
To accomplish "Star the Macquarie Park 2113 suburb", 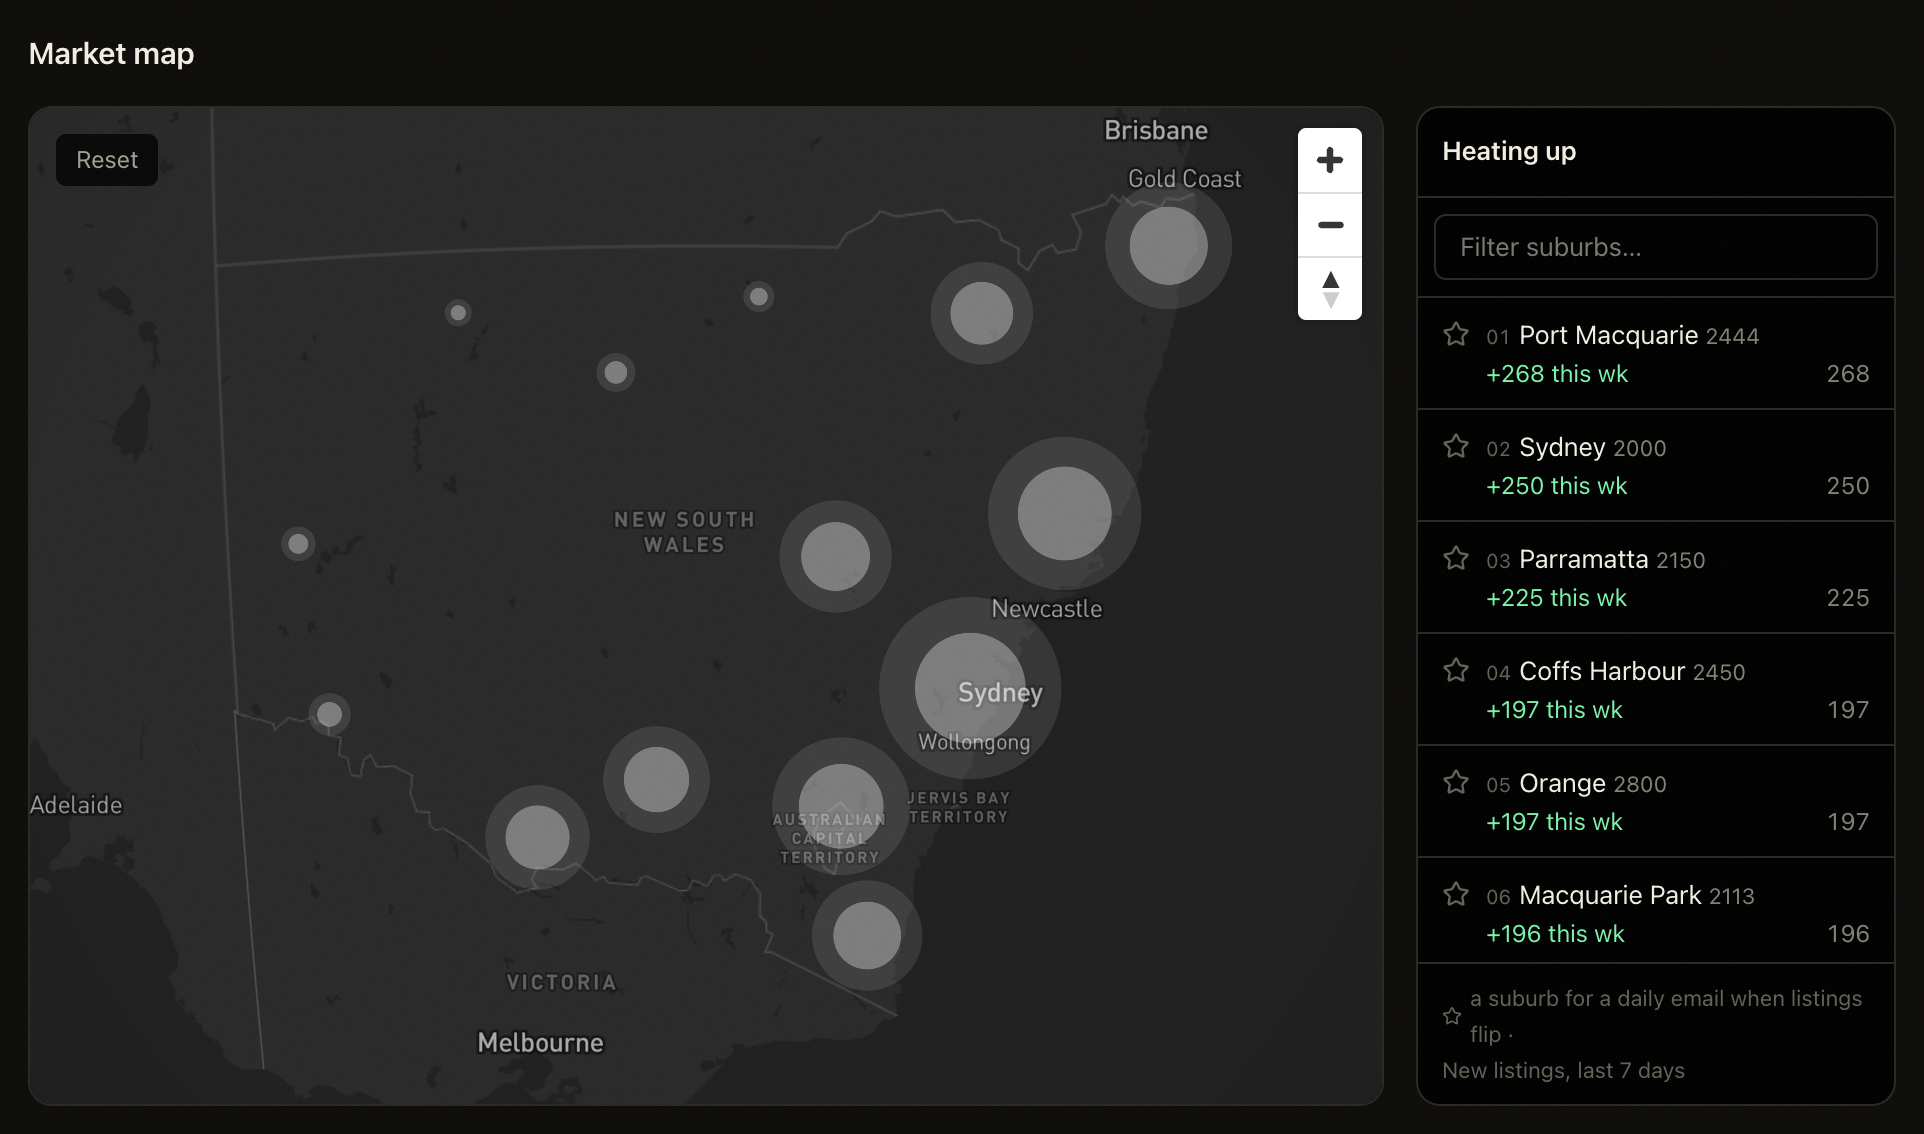I will coord(1456,894).
